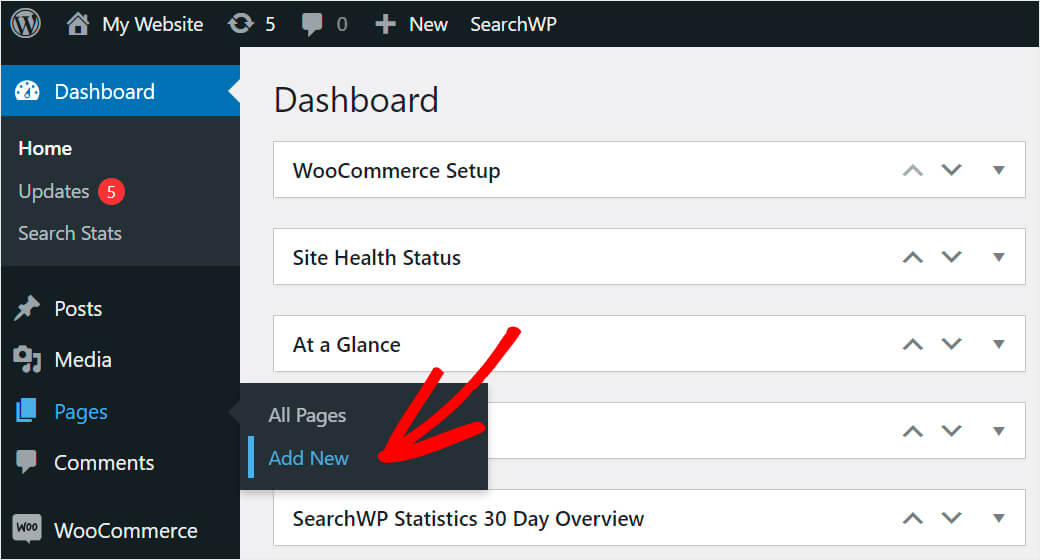Viewport: 1040px width, 560px height.
Task: Open the WordPress logo menu
Action: [x=26, y=24]
